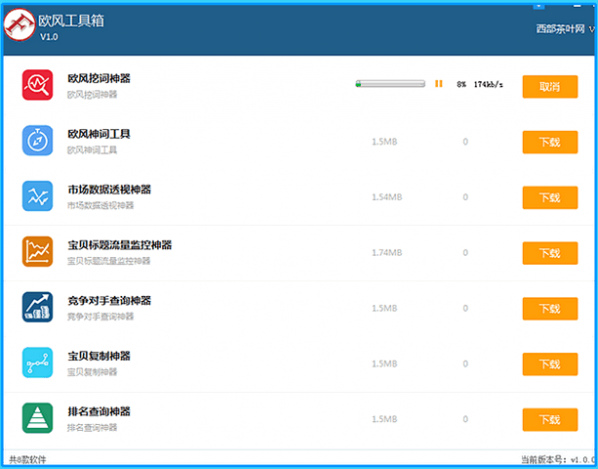This screenshot has width=598, height=469.
Task: Select the 竞争对手查询神器 dark blue arrow icon
Action: (x=37, y=307)
